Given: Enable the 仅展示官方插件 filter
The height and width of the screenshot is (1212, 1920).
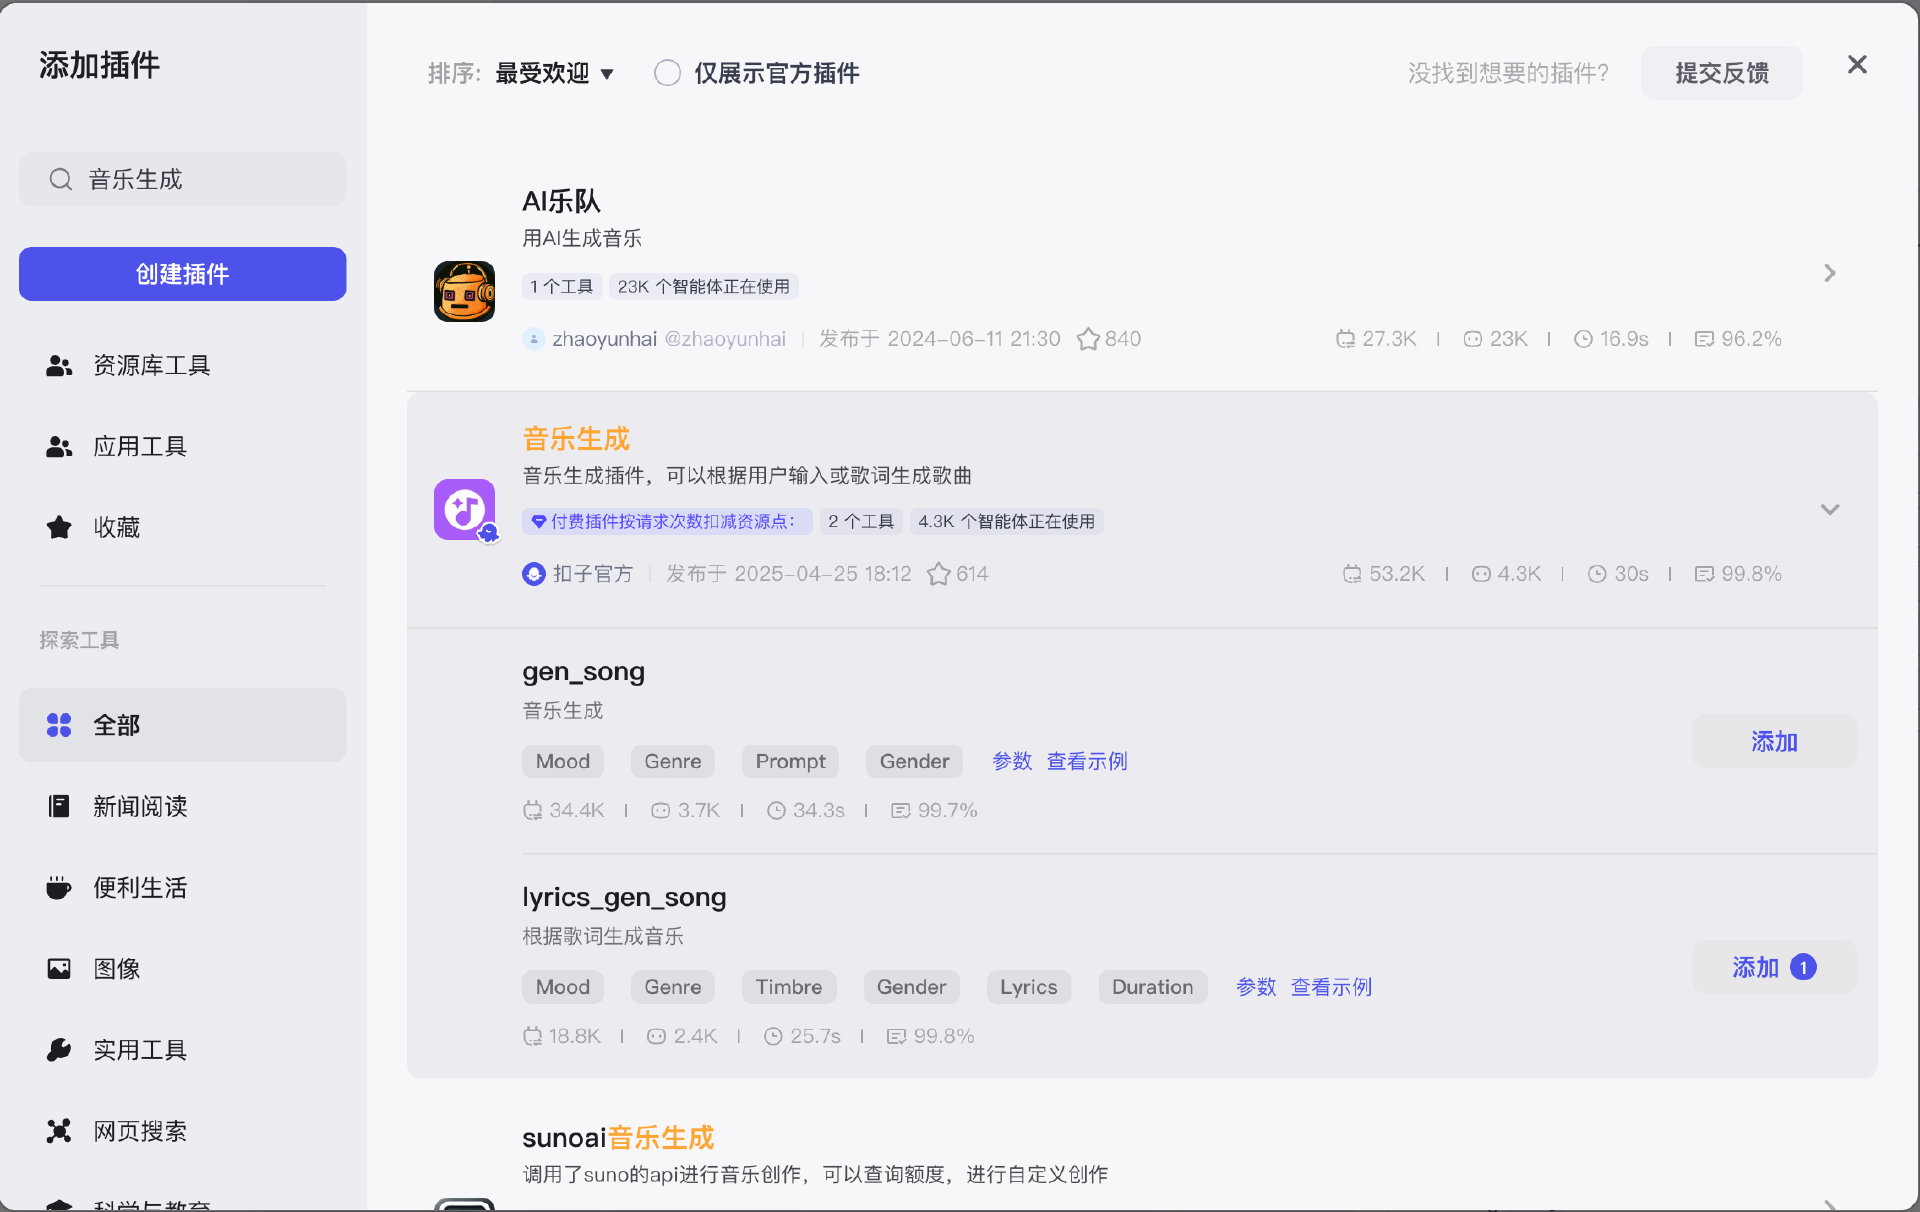Looking at the screenshot, I should pos(667,72).
